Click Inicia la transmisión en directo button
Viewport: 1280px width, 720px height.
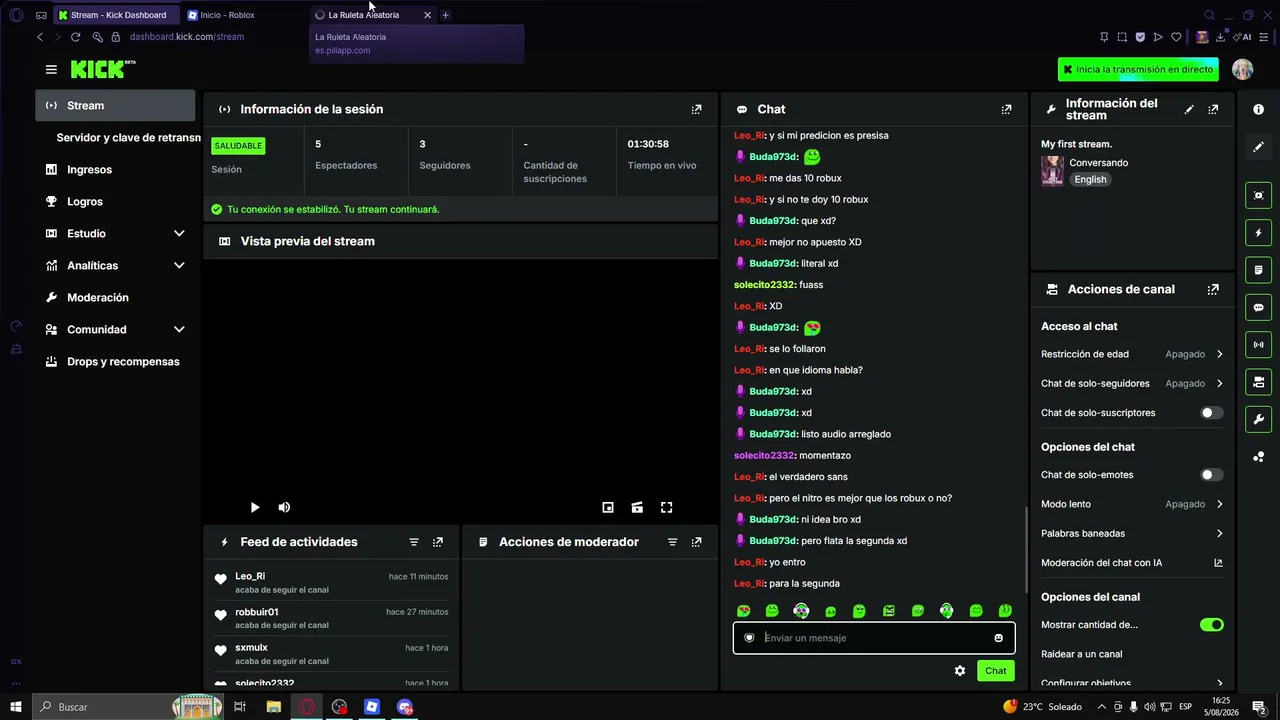pyautogui.click(x=1138, y=69)
